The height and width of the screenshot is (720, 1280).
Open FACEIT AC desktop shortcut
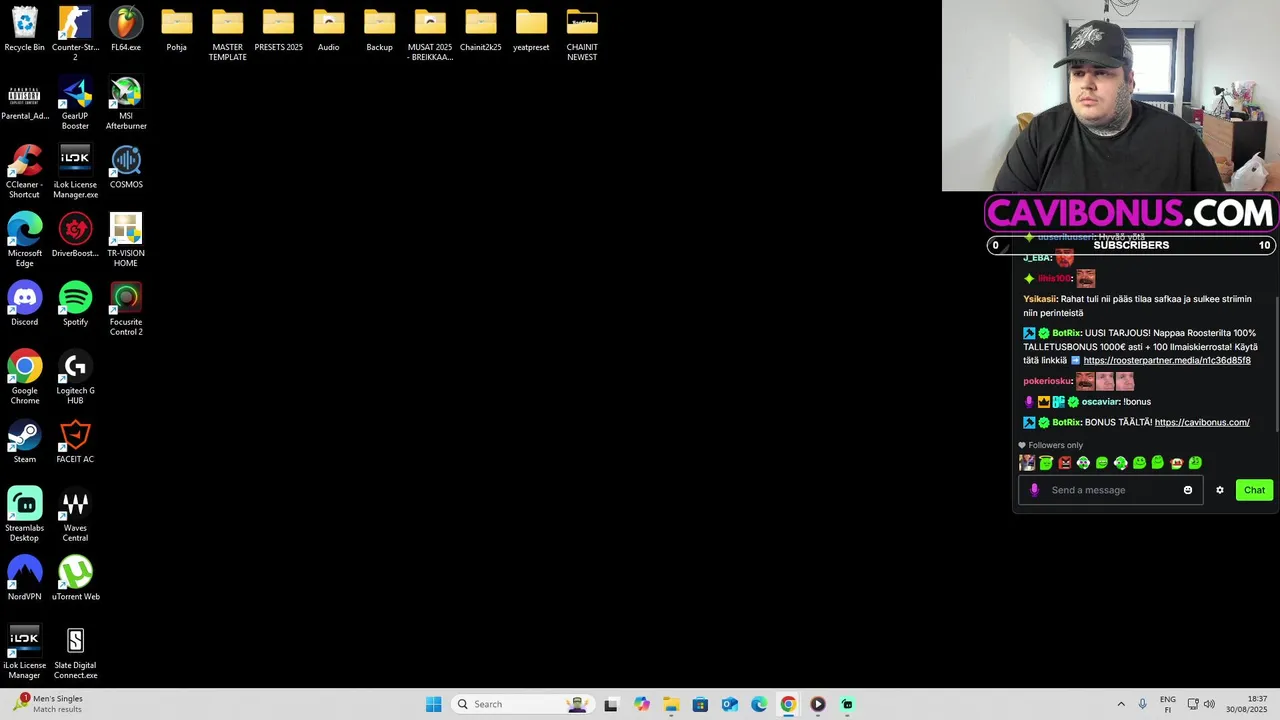pyautogui.click(x=75, y=442)
